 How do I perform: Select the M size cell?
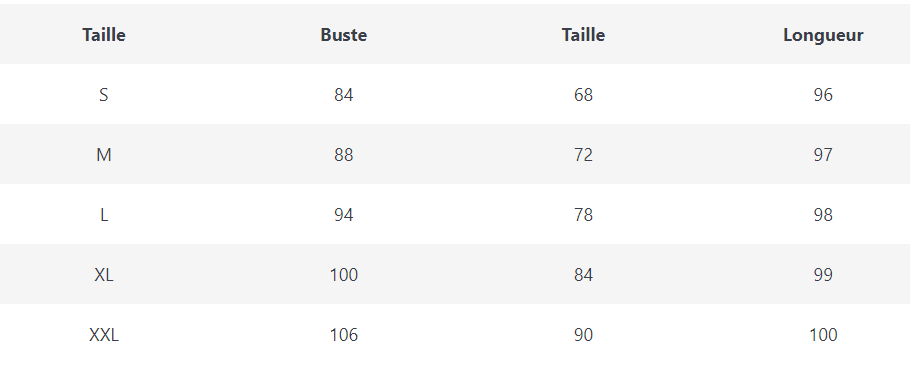pyautogui.click(x=104, y=155)
